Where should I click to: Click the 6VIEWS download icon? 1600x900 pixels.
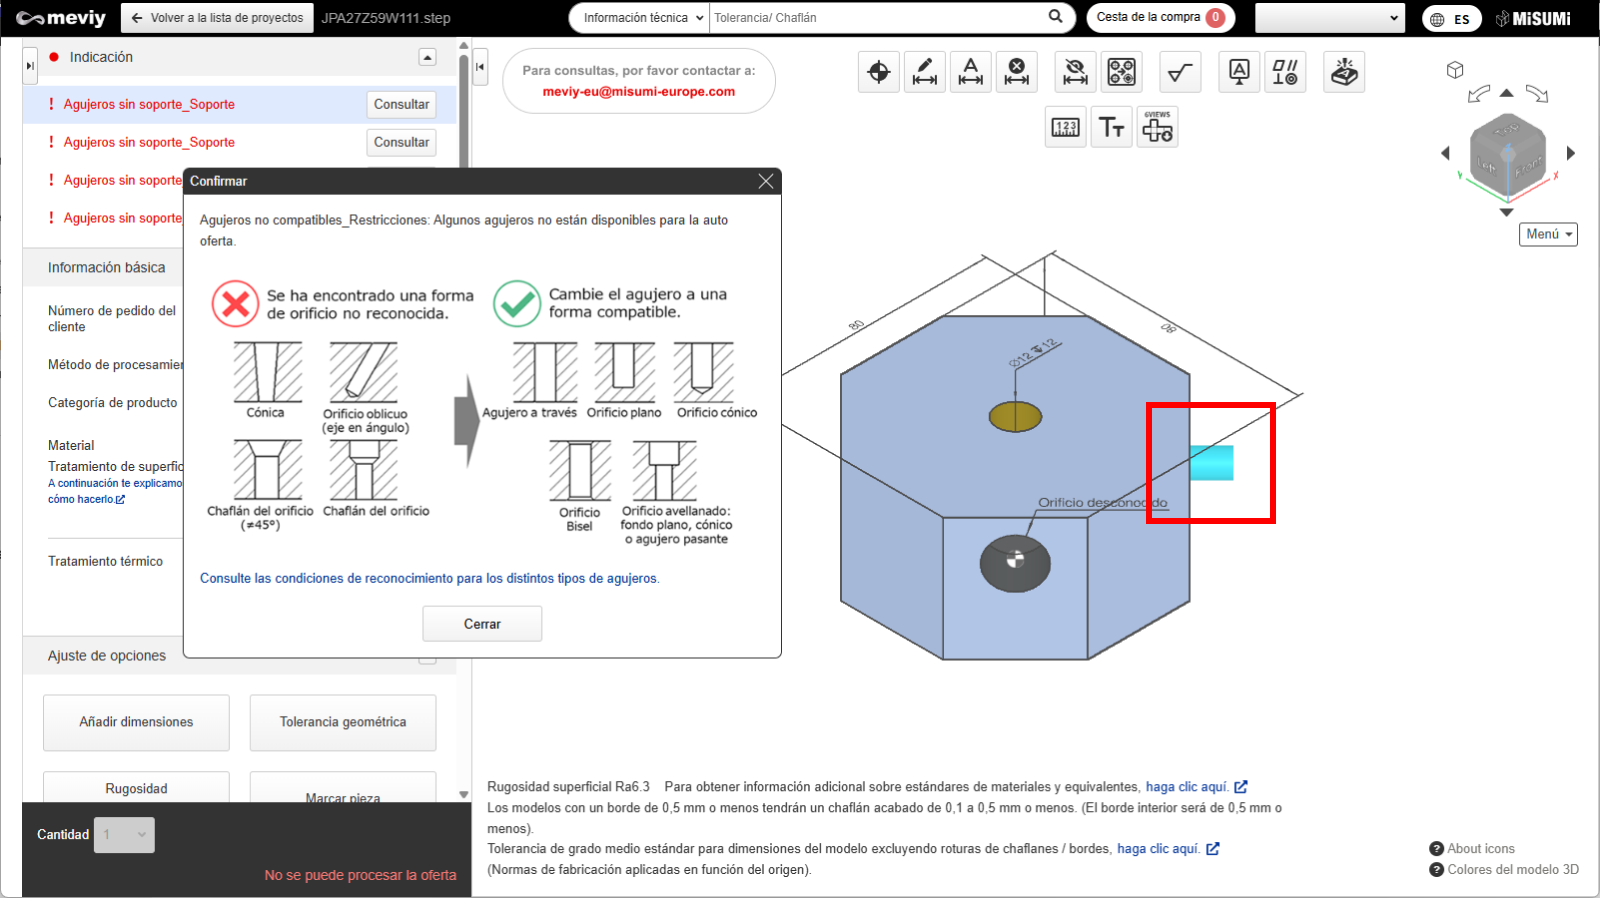pos(1158,127)
